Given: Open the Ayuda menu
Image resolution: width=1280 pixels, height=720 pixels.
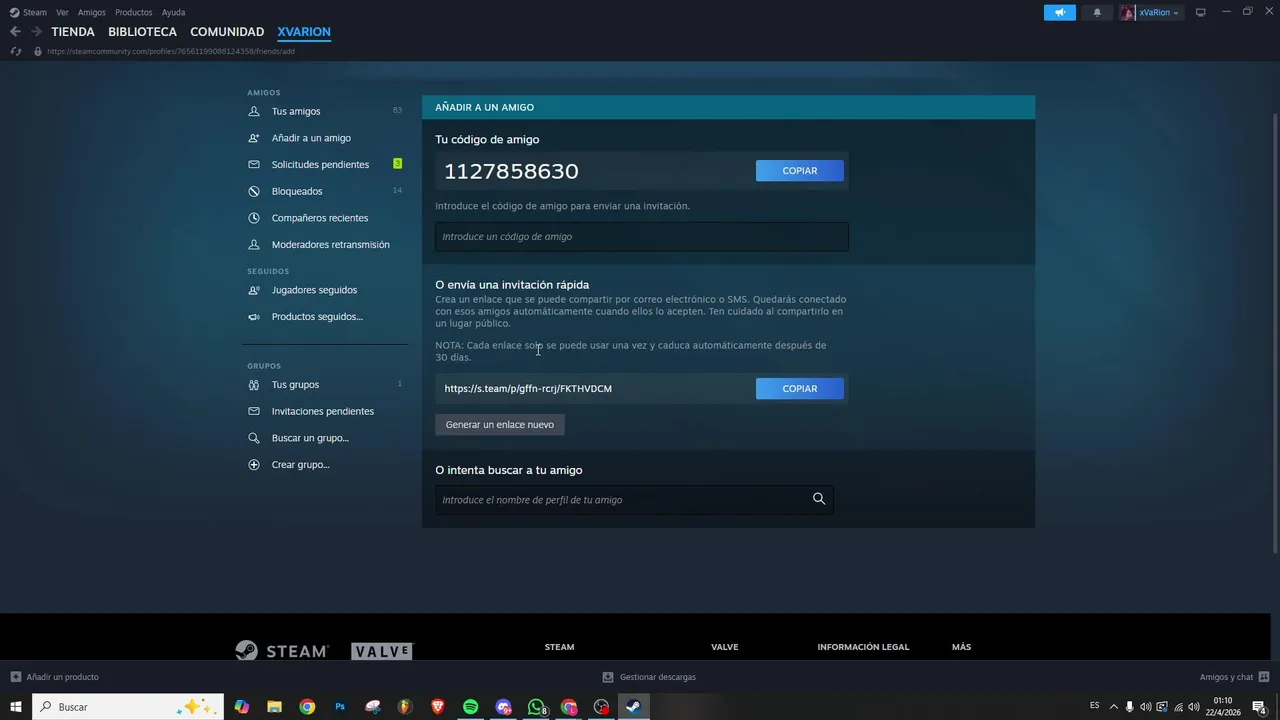Looking at the screenshot, I should pyautogui.click(x=173, y=12).
